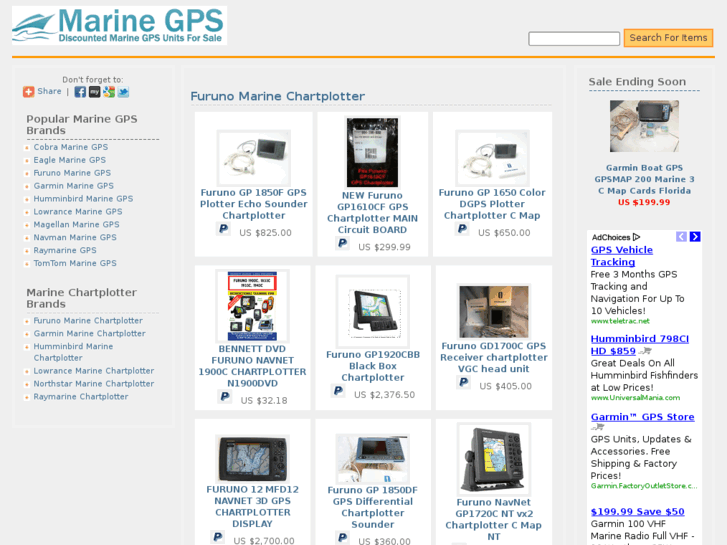Open Furuno GP 1850DF thumbnail image
The width and height of the screenshot is (727, 545).
click(373, 459)
